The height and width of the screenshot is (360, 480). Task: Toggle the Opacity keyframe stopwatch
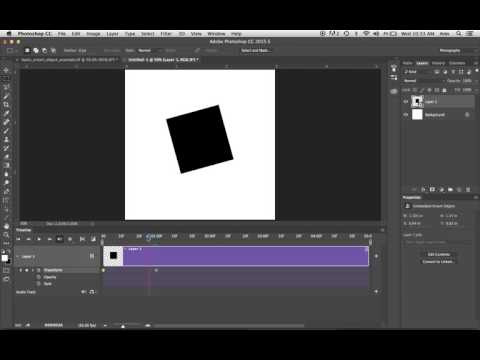coord(38,277)
